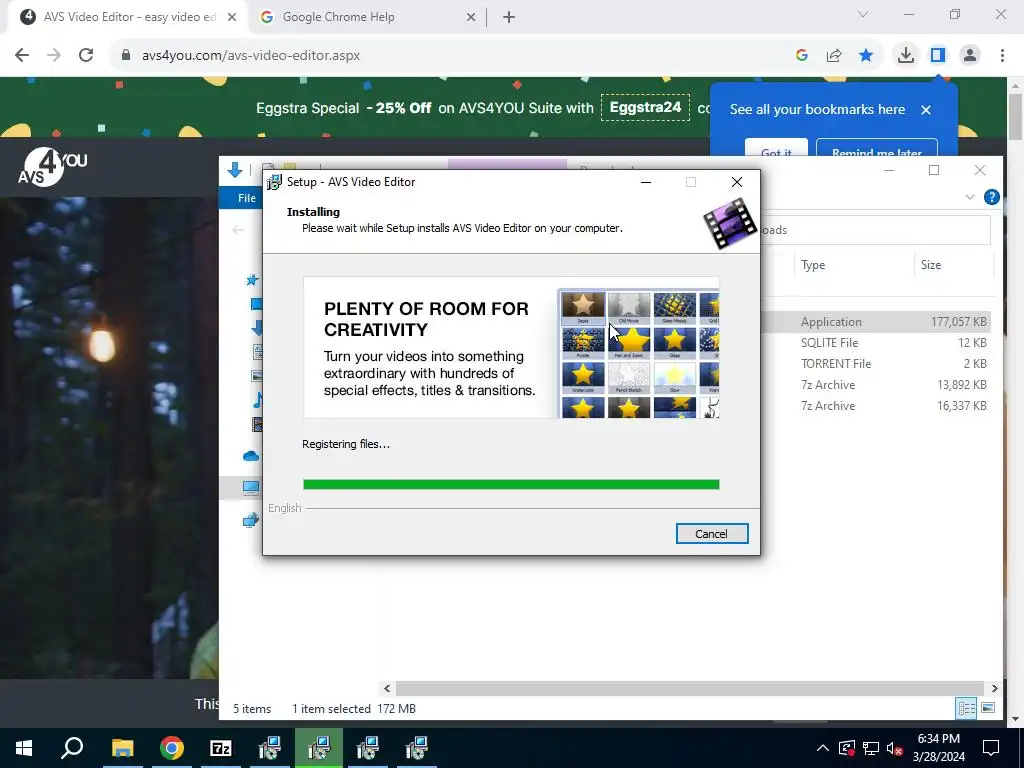Viewport: 1024px width, 768px height.
Task: Open Explorer help question mark
Action: click(x=991, y=197)
